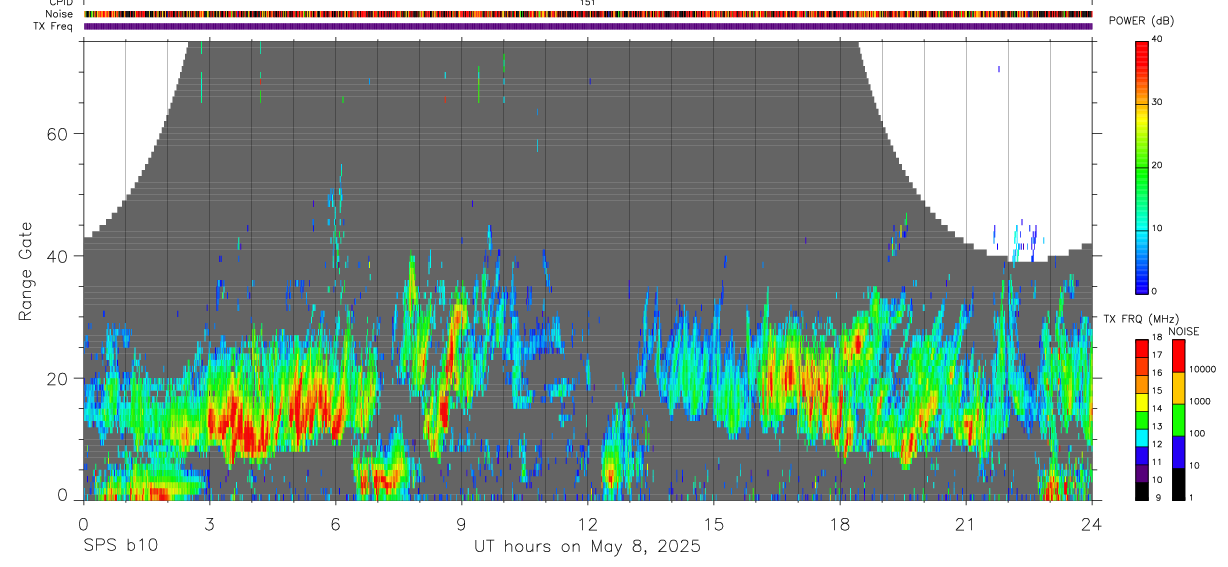Image resolution: width=1228 pixels, height=567 pixels.
Task: Click the 20 label on POWER color bar
Action: (1158, 165)
